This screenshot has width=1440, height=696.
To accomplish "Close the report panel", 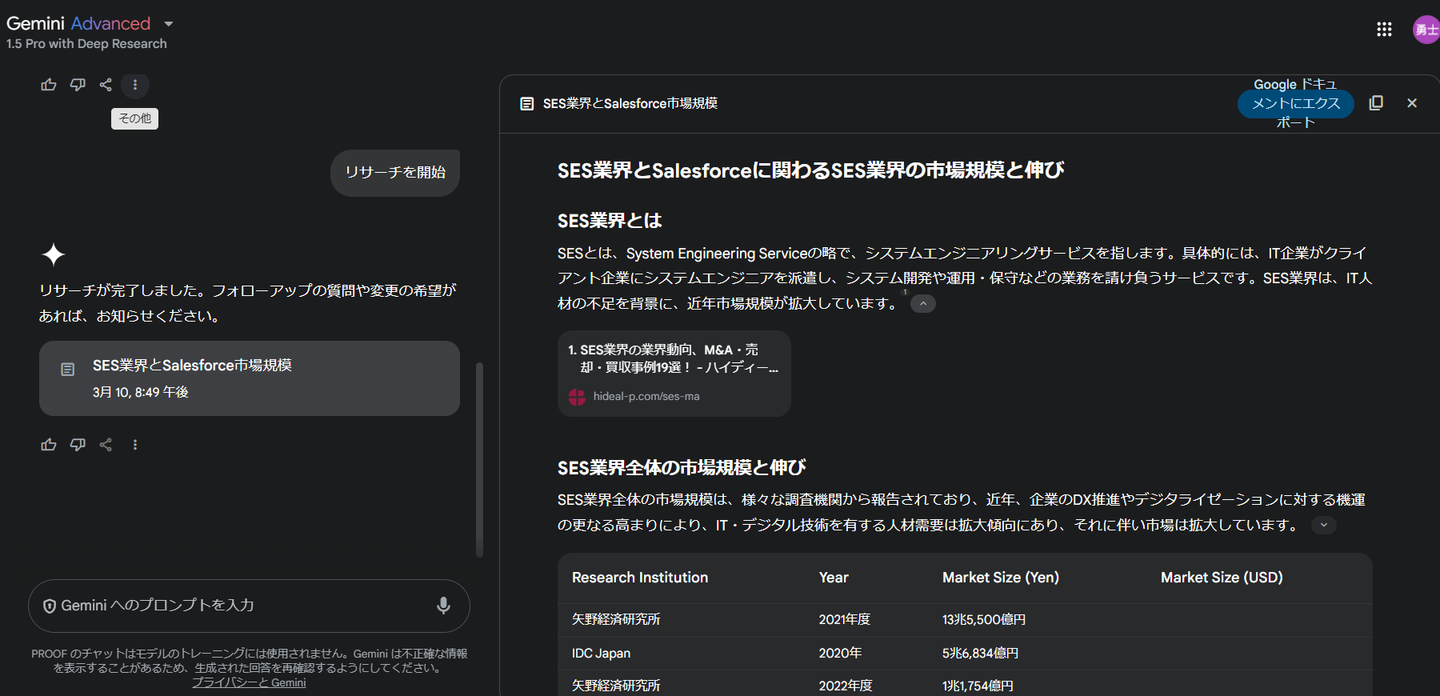I will point(1412,103).
